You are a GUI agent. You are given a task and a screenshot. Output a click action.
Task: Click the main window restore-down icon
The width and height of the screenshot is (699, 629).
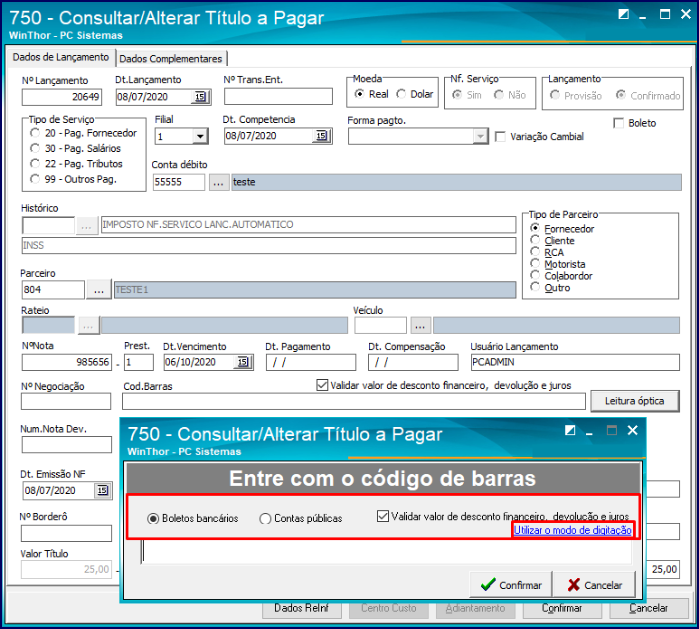pos(624,14)
